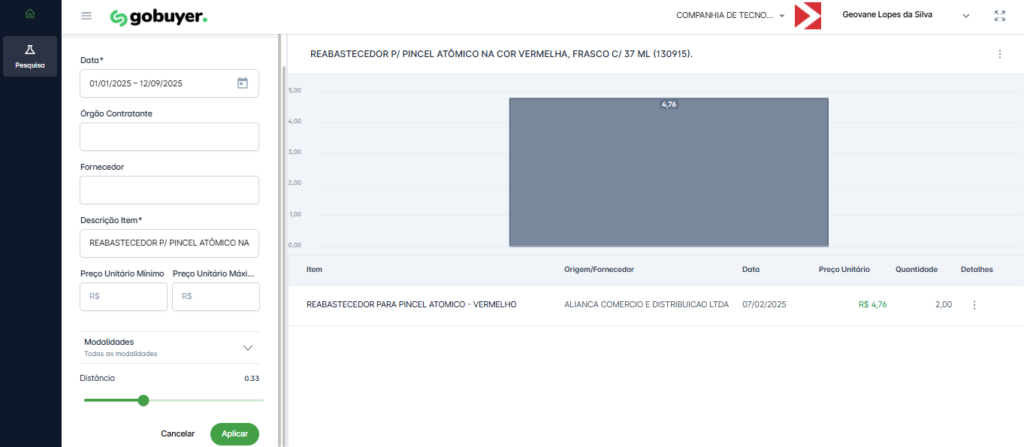The height and width of the screenshot is (447, 1024).
Task: Focus the Órgão Contratante input field
Action: pyautogui.click(x=169, y=137)
